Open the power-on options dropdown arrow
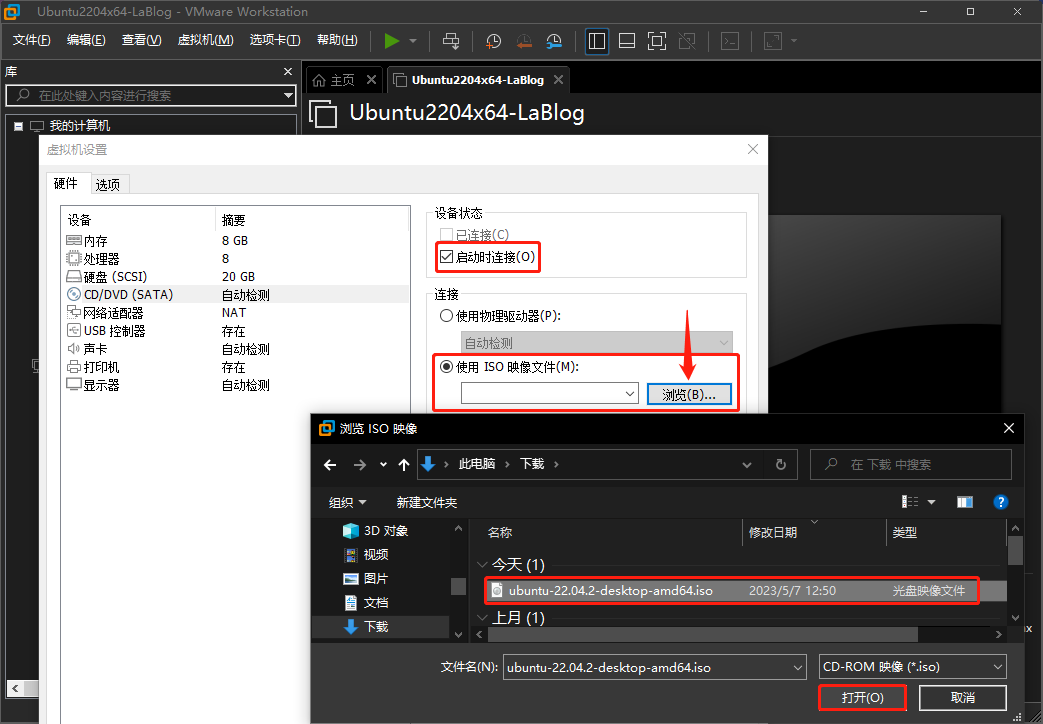 click(x=413, y=41)
